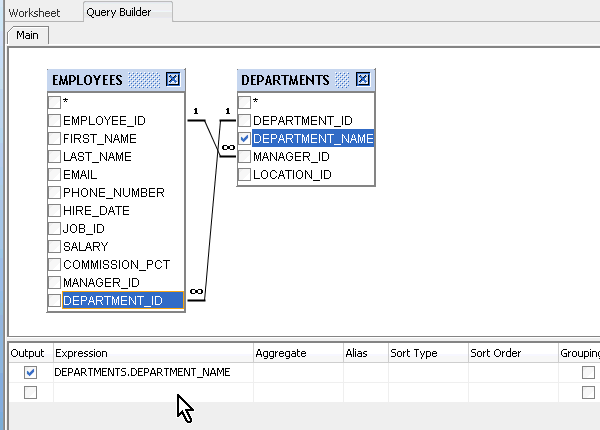Enable Grouping checkbox for DEPARTMENT_NAME row

click(588, 372)
